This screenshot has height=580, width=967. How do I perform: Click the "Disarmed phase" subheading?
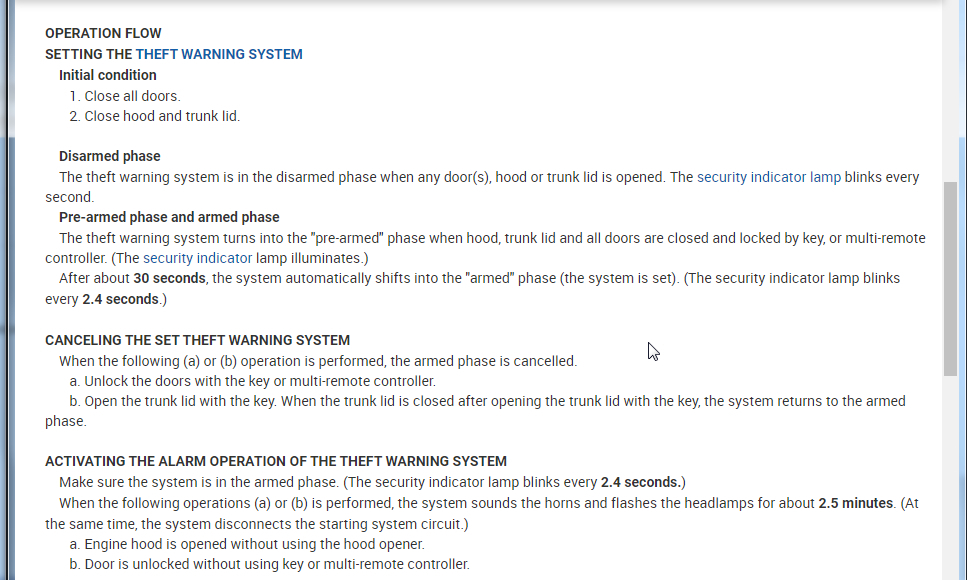[x=110, y=156]
